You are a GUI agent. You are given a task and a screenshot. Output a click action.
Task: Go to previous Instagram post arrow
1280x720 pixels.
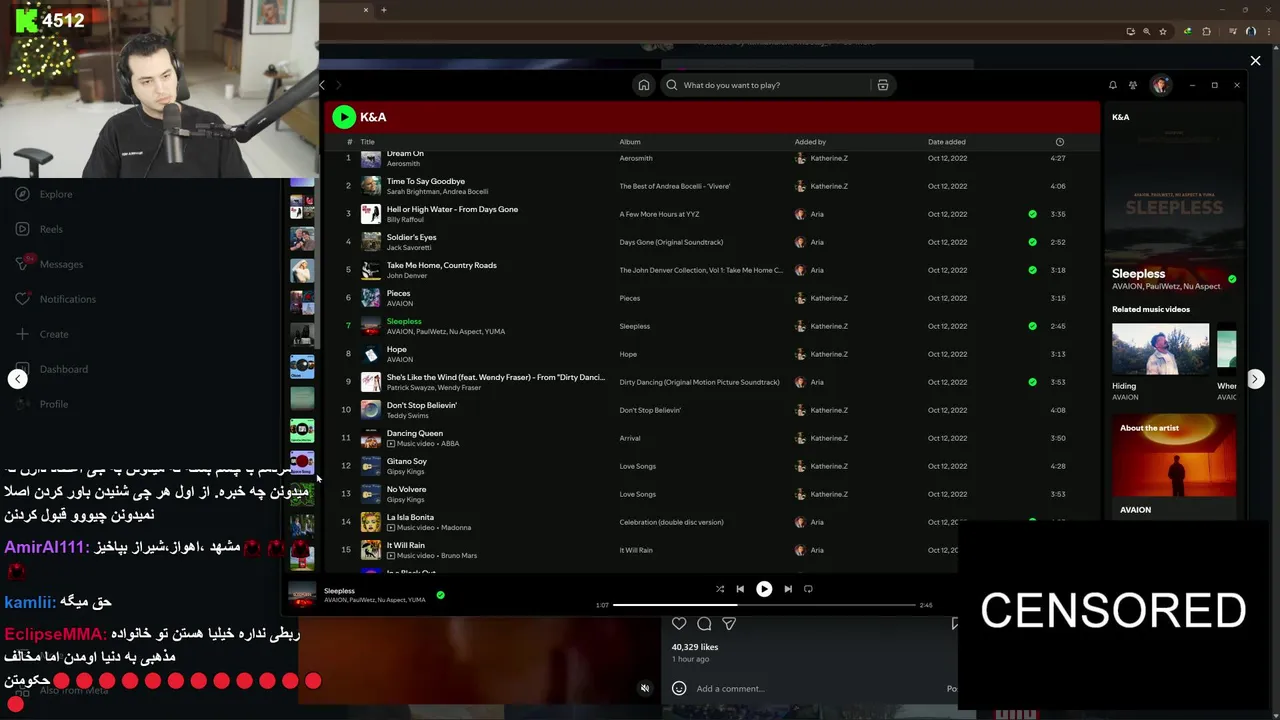(17, 379)
